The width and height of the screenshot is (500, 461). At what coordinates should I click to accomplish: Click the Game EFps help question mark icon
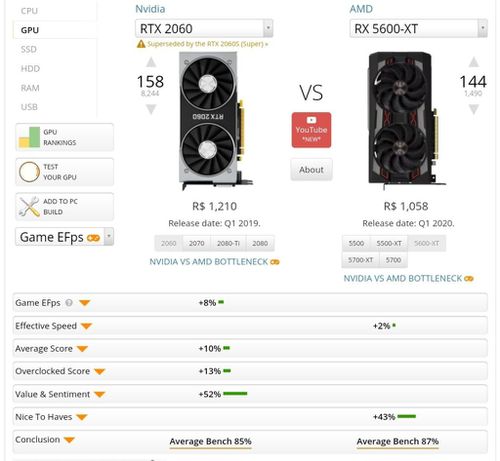coord(69,303)
